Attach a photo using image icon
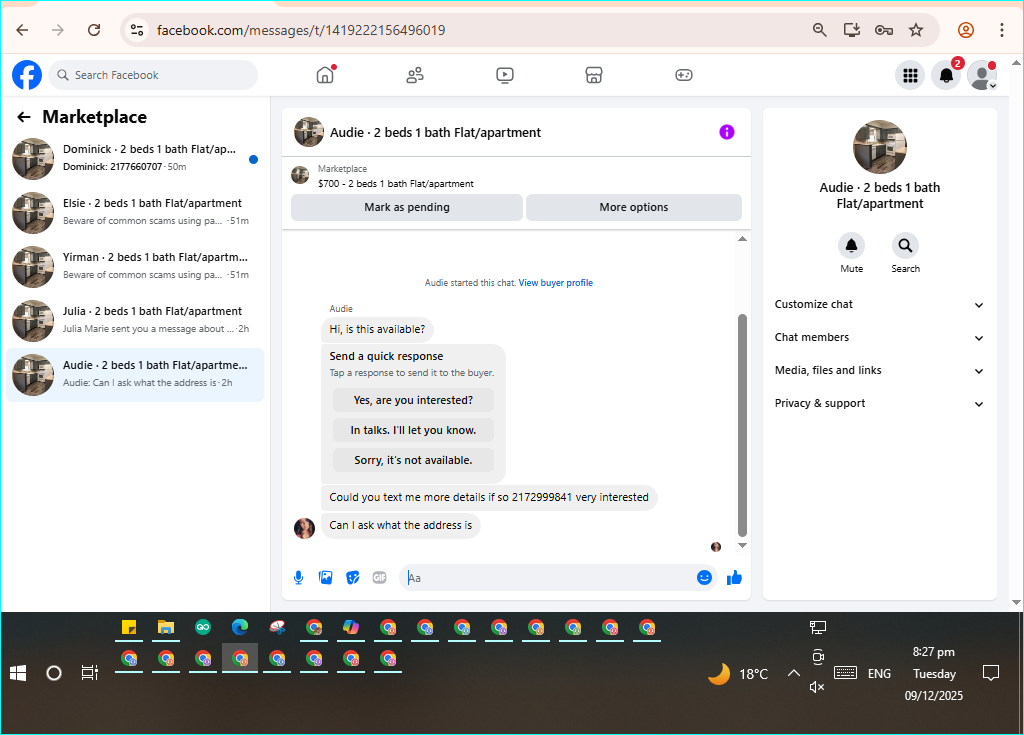The width and height of the screenshot is (1024, 735). tap(325, 578)
